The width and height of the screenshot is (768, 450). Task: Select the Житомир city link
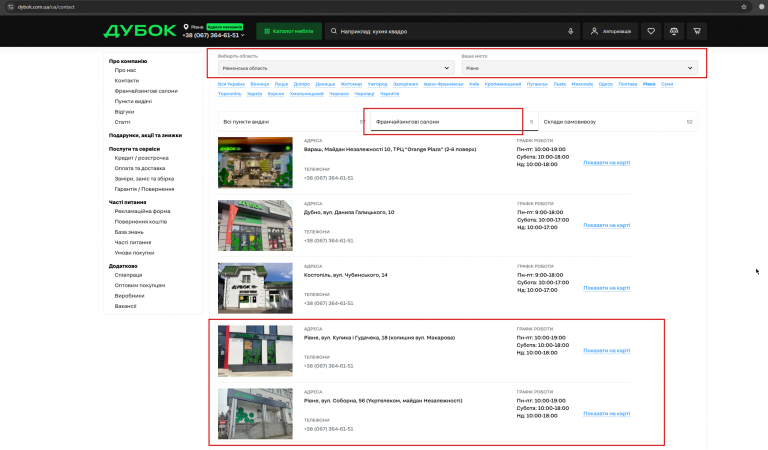[x=351, y=84]
